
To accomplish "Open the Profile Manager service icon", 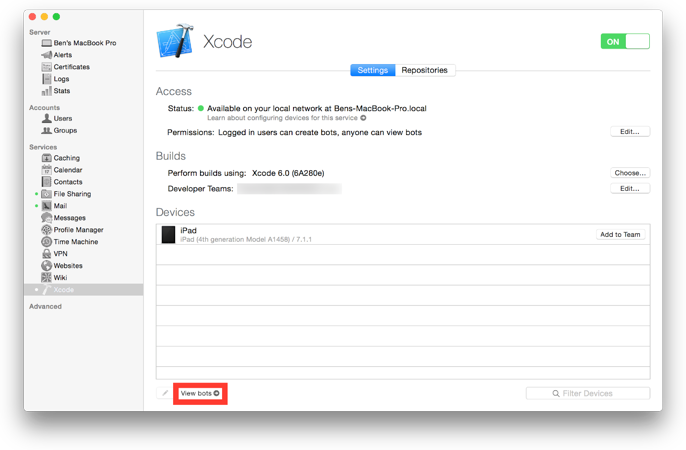I will [x=46, y=230].
